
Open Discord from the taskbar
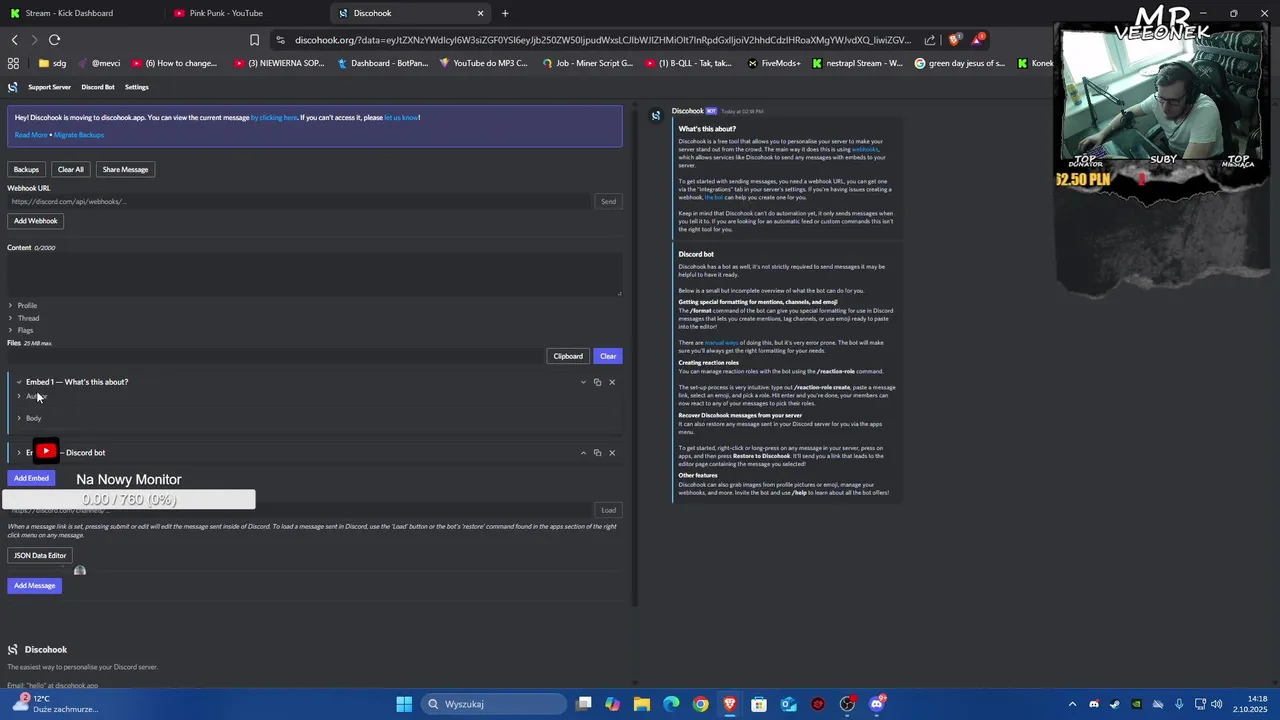tap(877, 704)
